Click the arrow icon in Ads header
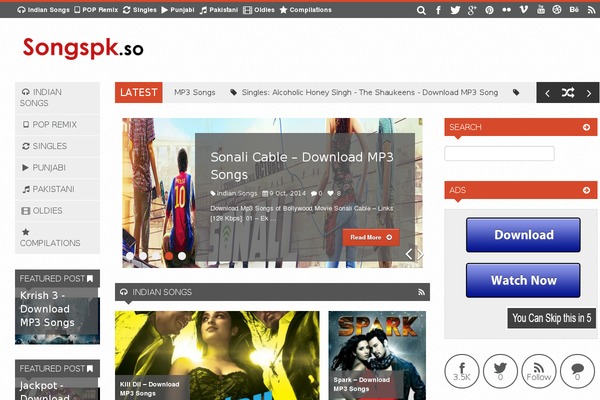Viewport: 600px width, 400px height. pyautogui.click(x=586, y=190)
